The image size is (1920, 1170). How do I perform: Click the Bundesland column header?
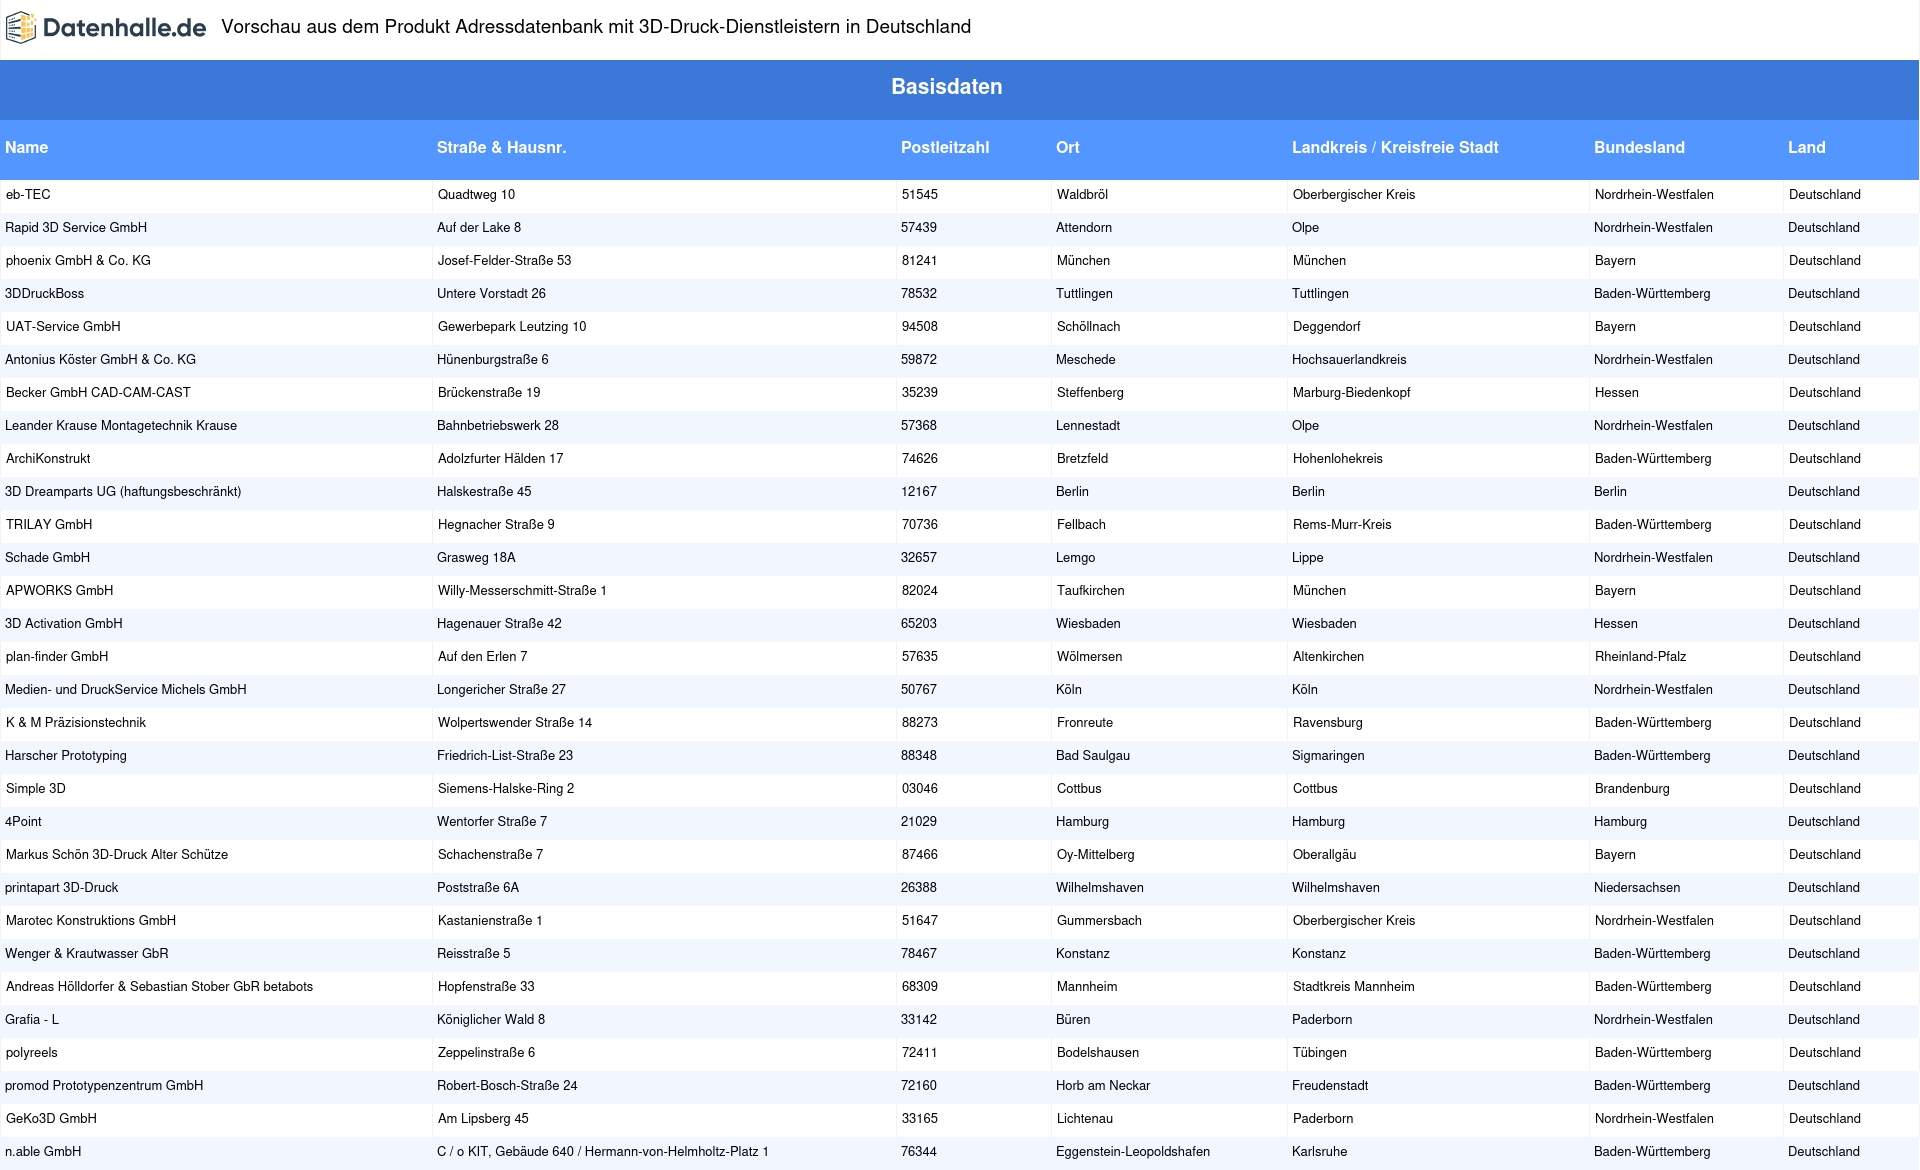coord(1639,147)
